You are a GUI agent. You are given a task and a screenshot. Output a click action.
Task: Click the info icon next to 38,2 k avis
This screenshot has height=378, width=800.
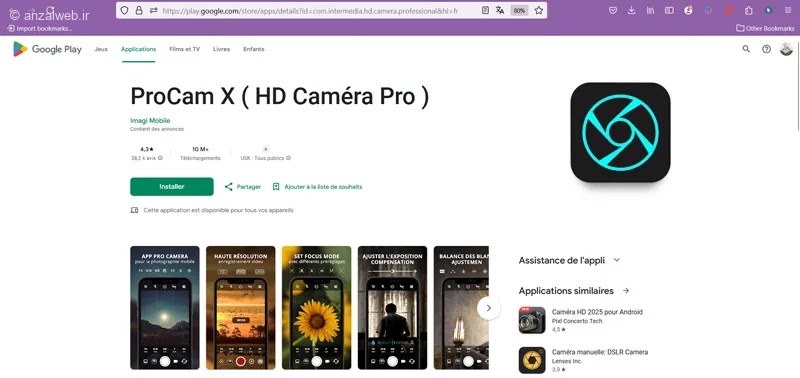160,158
